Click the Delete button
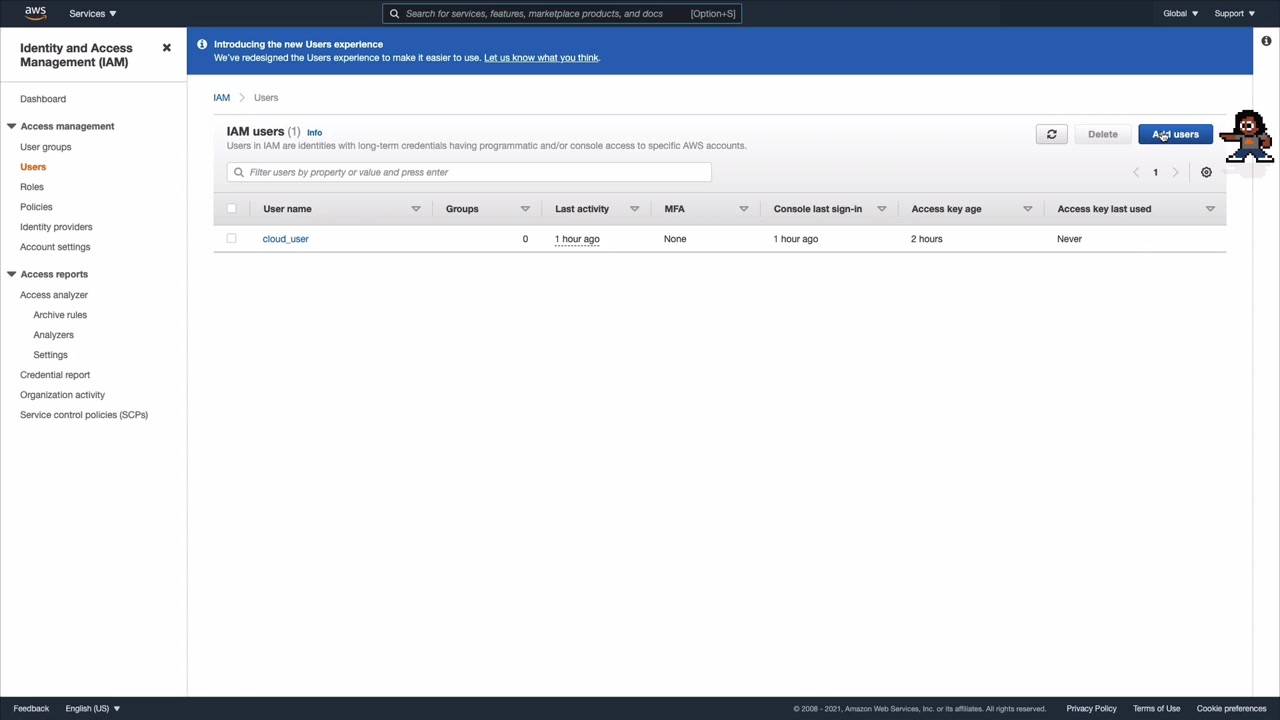Viewport: 1280px width, 720px height. (1103, 134)
